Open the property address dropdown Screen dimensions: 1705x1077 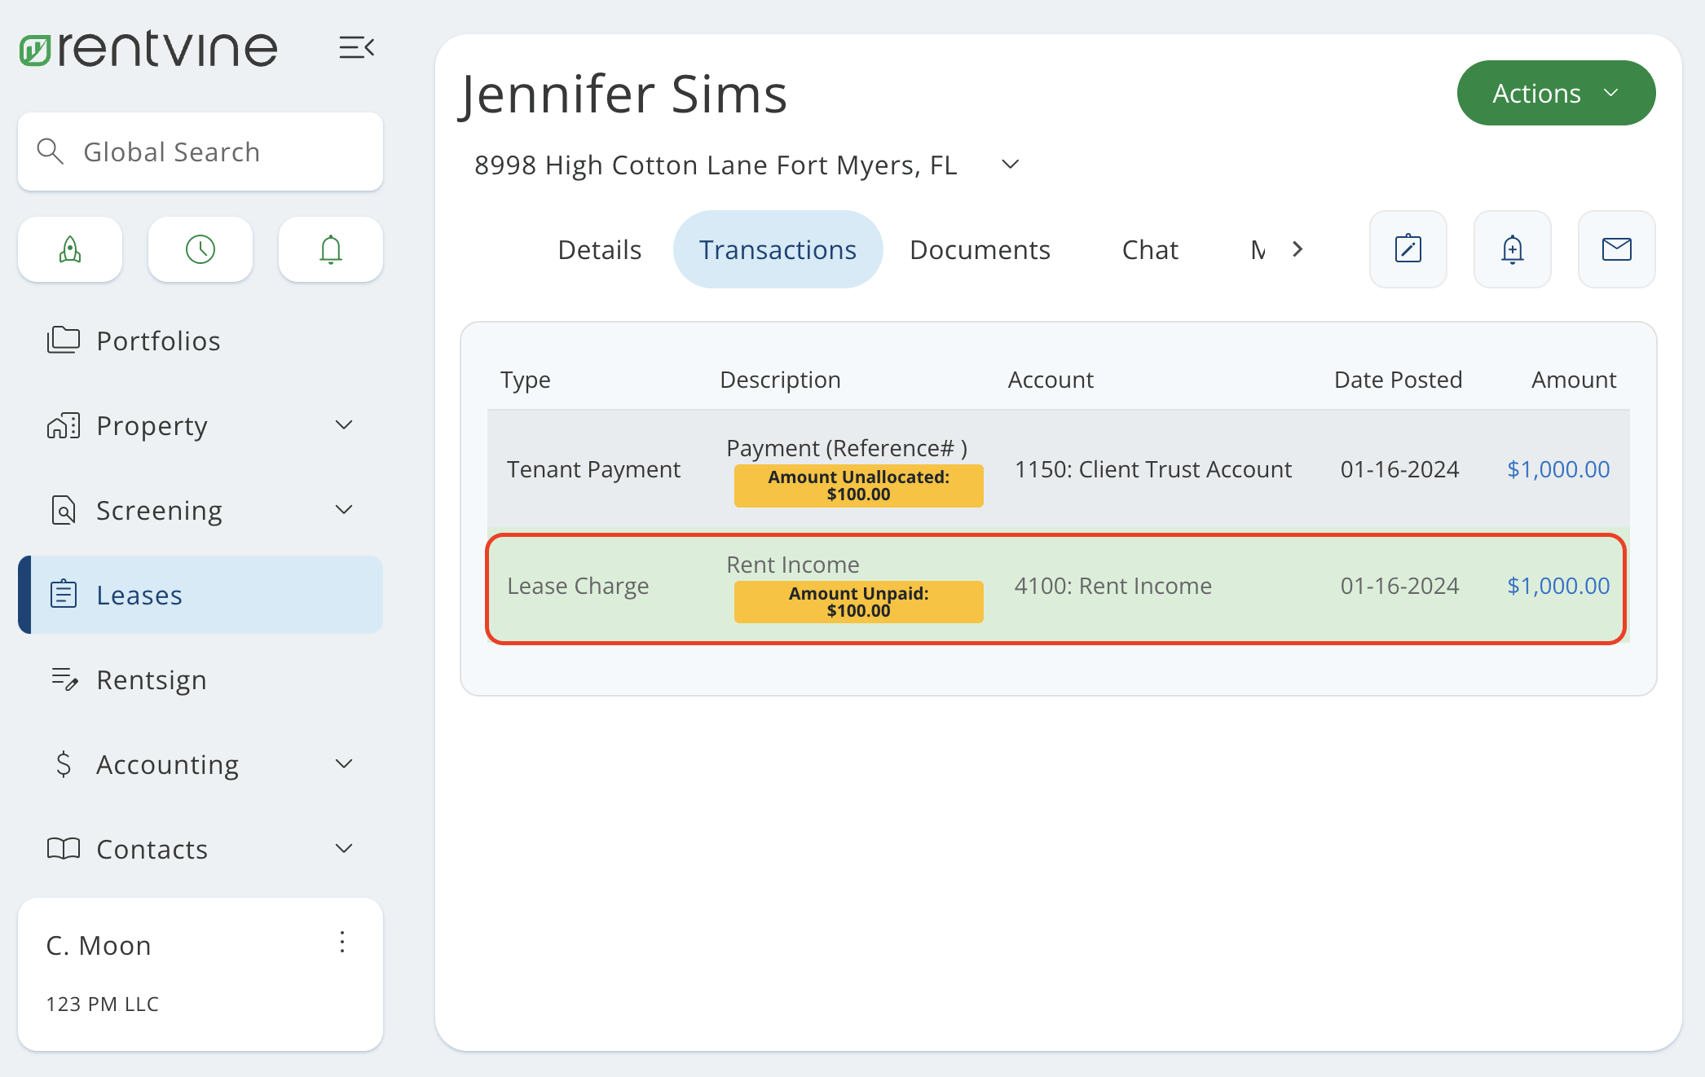[x=1010, y=165]
